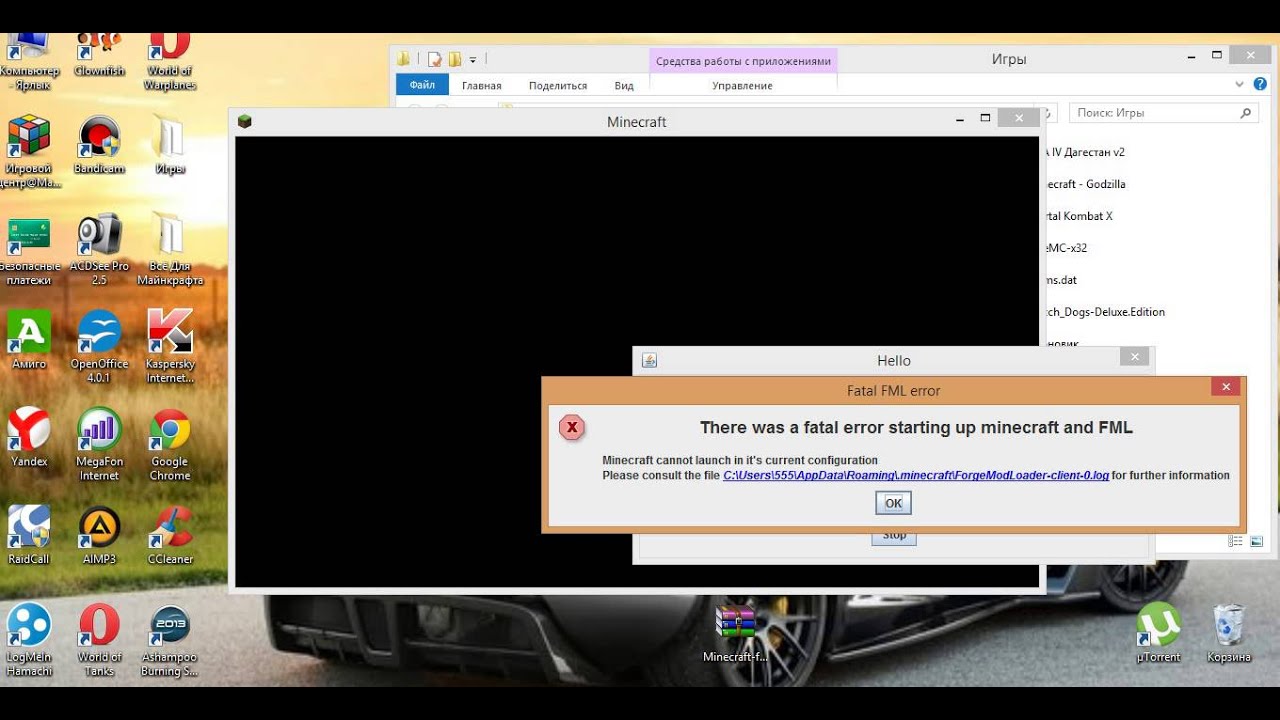
Task: Open the Корзина recycle bin
Action: pyautogui.click(x=1228, y=632)
